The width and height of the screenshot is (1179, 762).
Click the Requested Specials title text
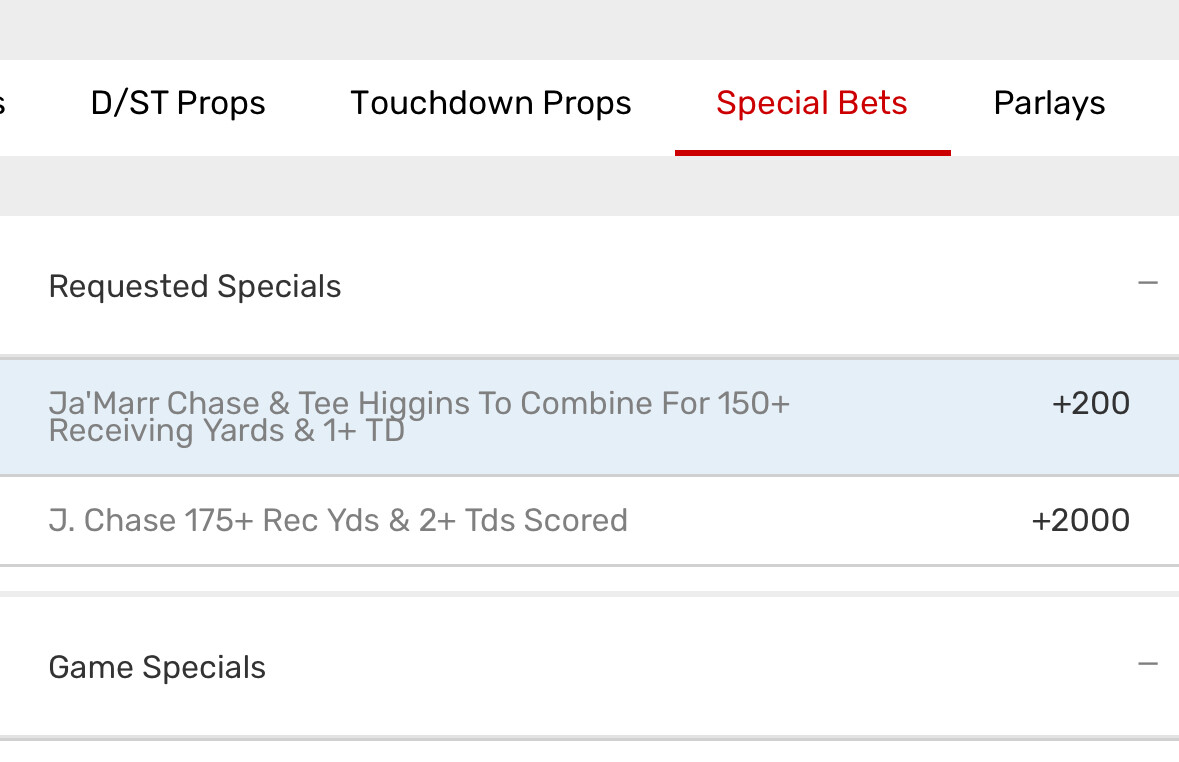195,287
